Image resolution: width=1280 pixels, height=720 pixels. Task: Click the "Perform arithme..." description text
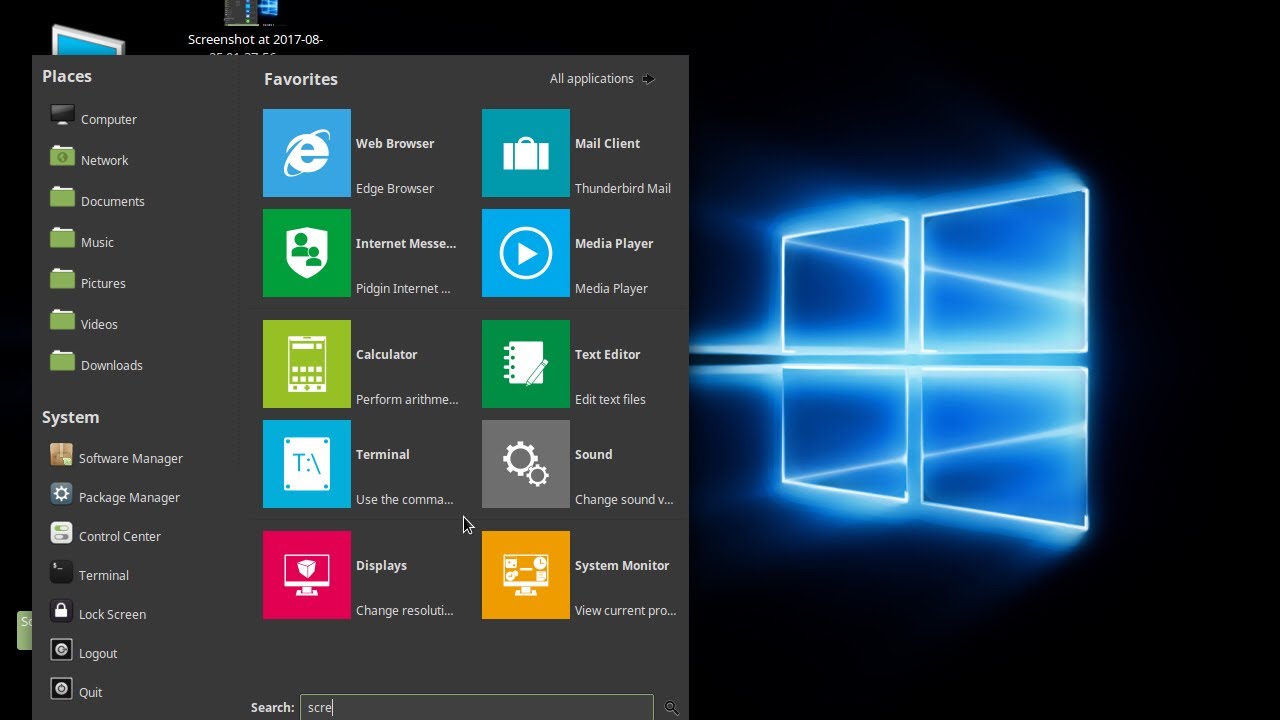pos(407,399)
